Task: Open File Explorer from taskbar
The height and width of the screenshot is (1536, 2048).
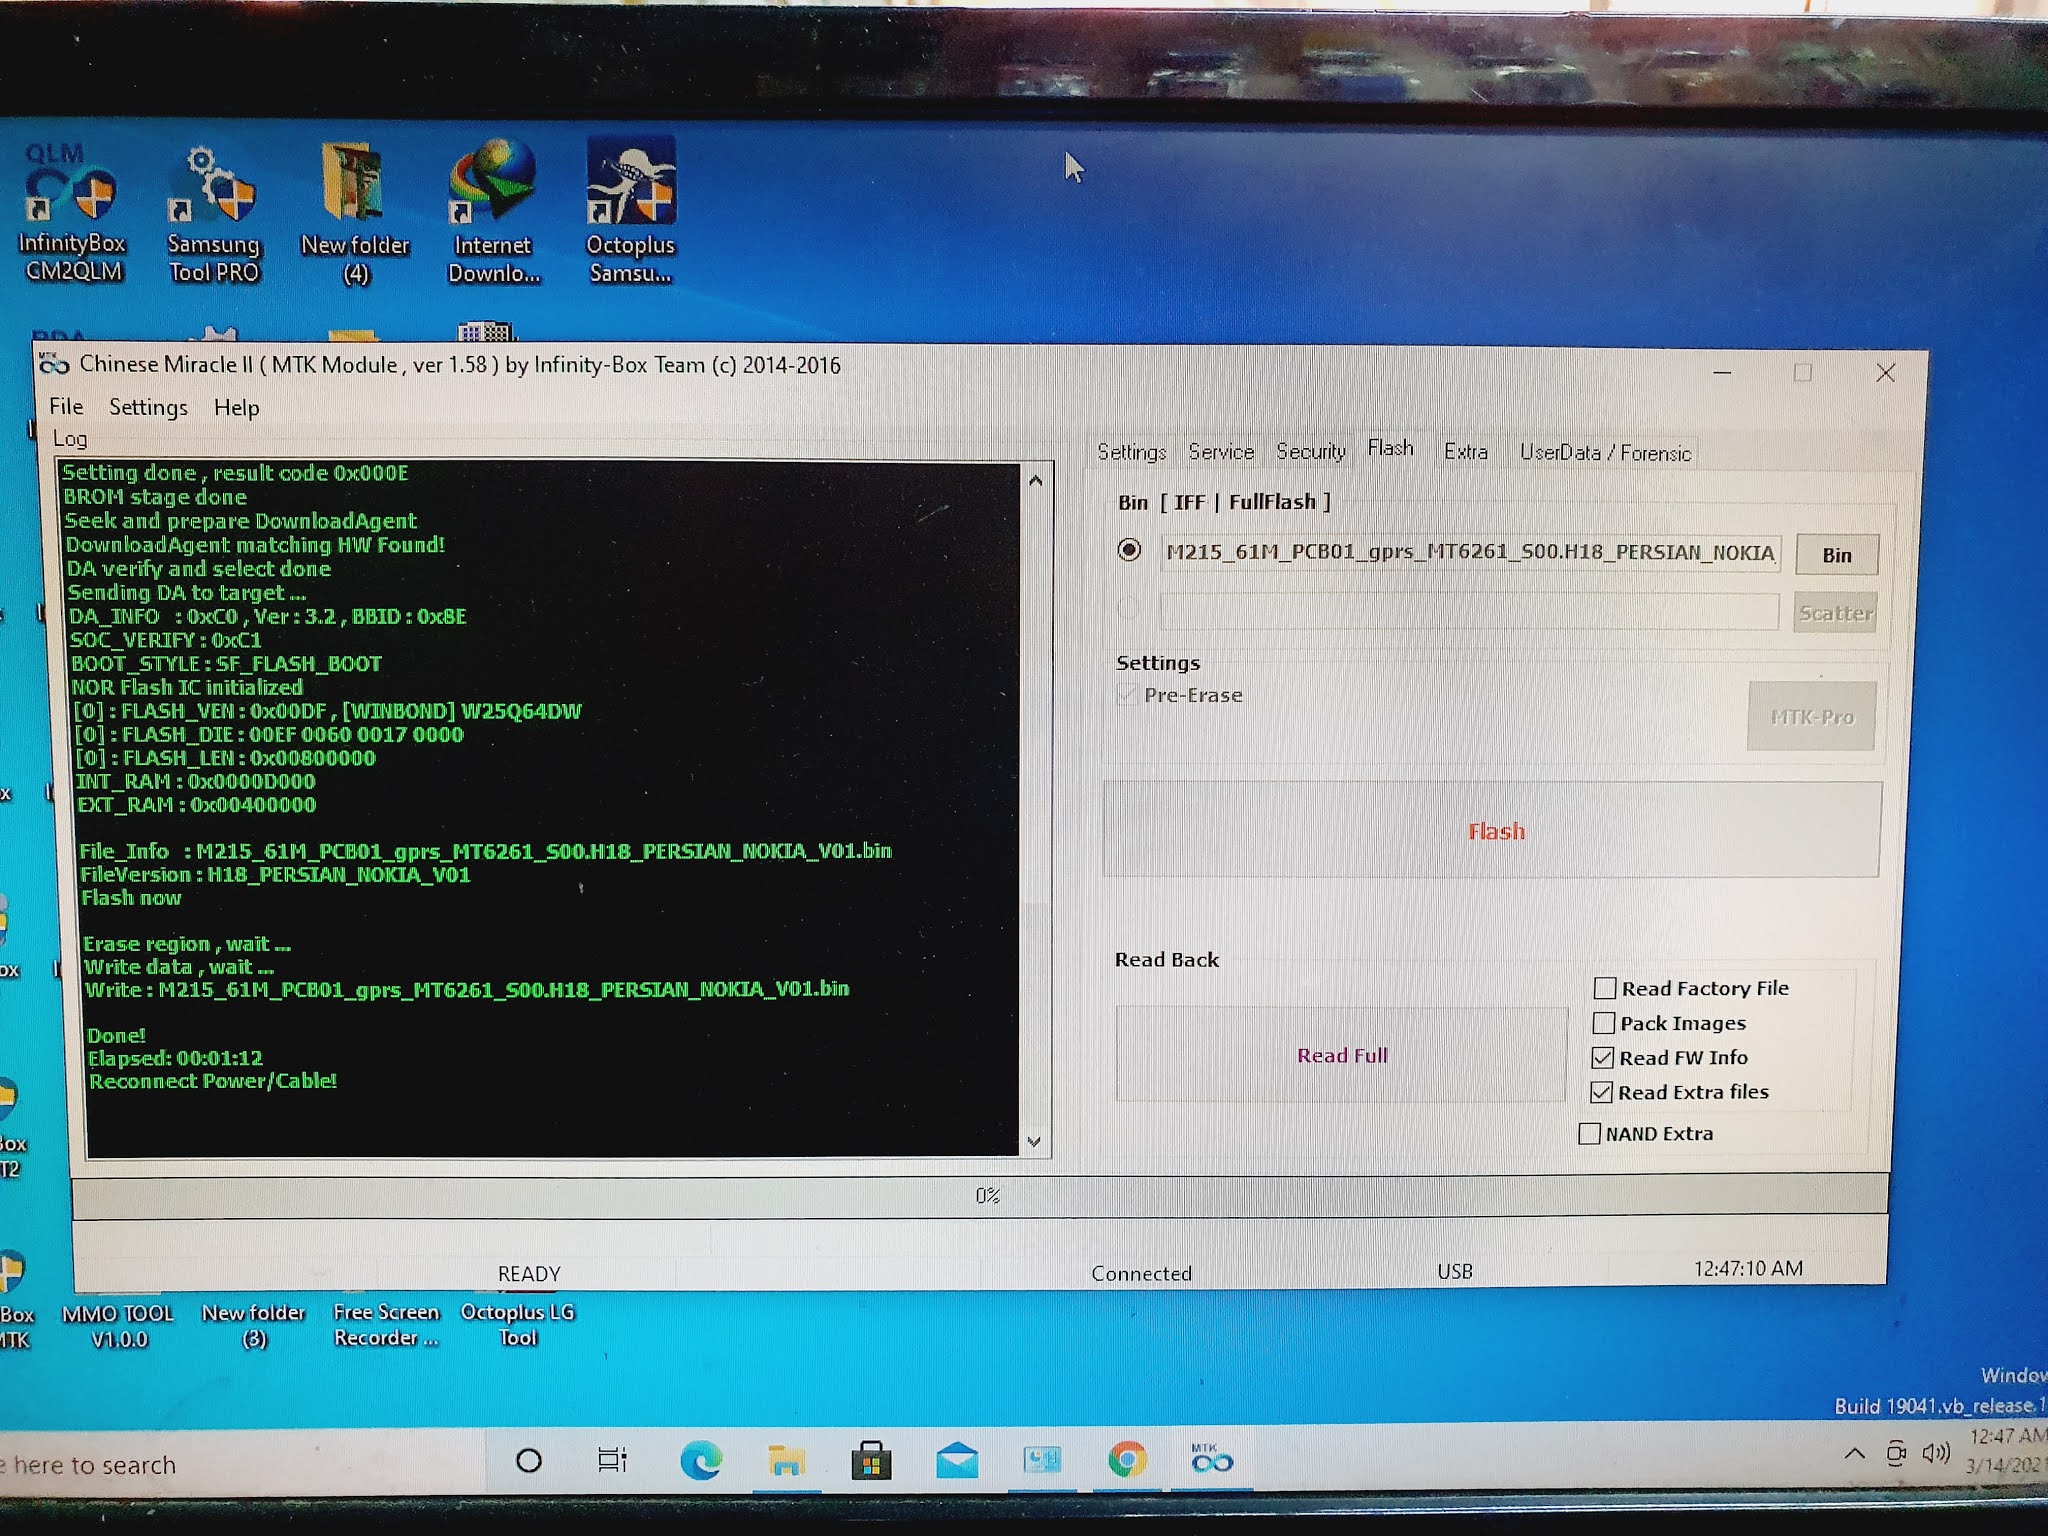Action: [x=786, y=1462]
